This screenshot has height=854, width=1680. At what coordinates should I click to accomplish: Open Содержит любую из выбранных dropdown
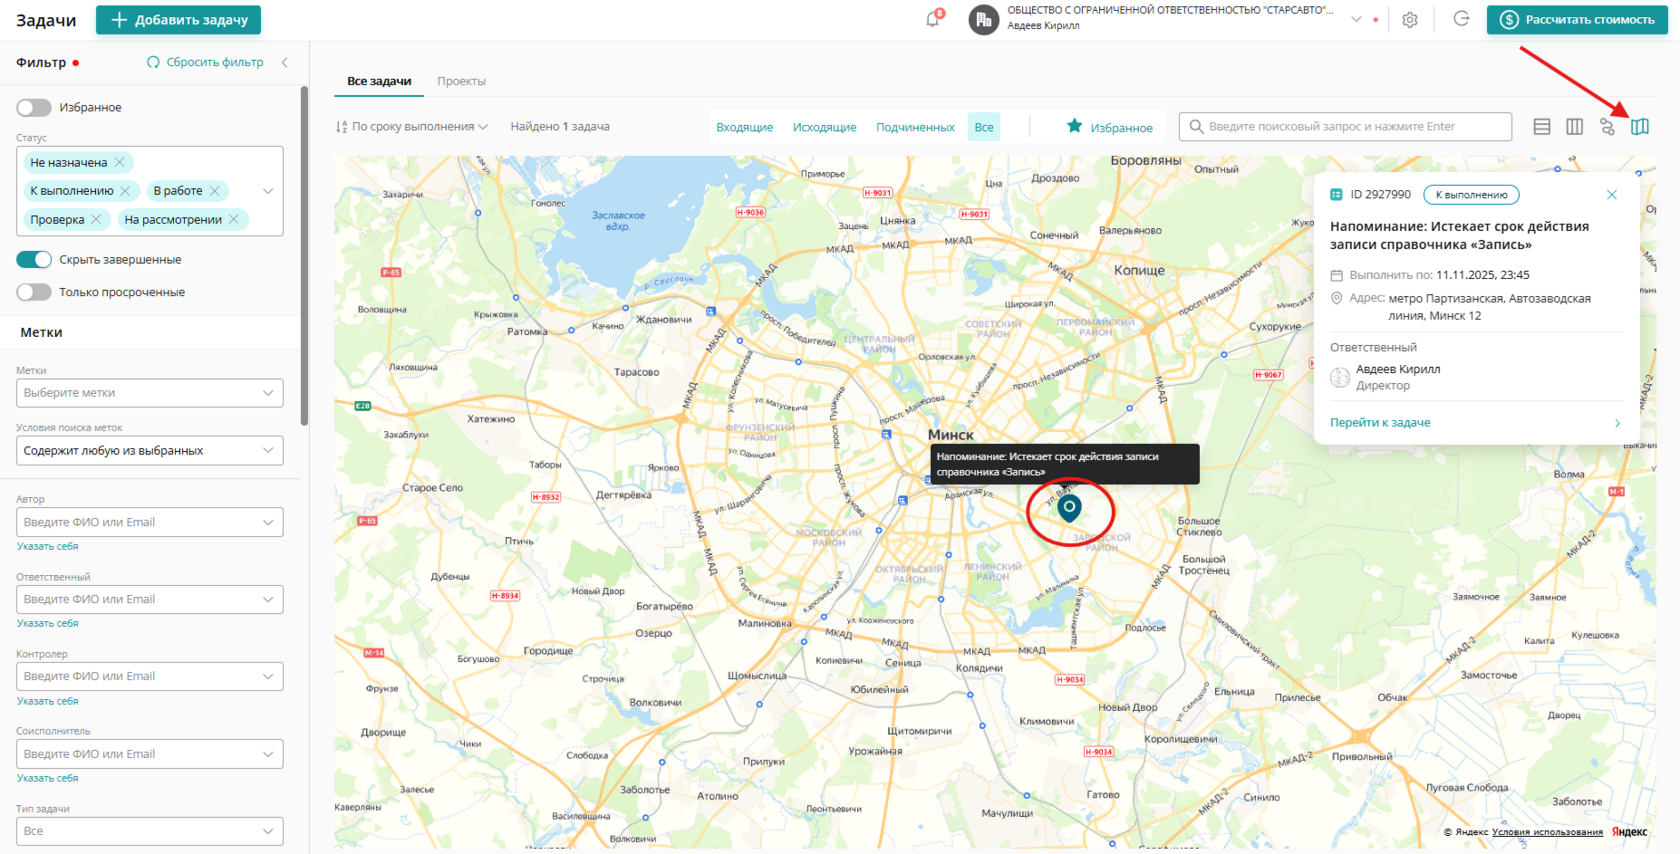coord(150,451)
